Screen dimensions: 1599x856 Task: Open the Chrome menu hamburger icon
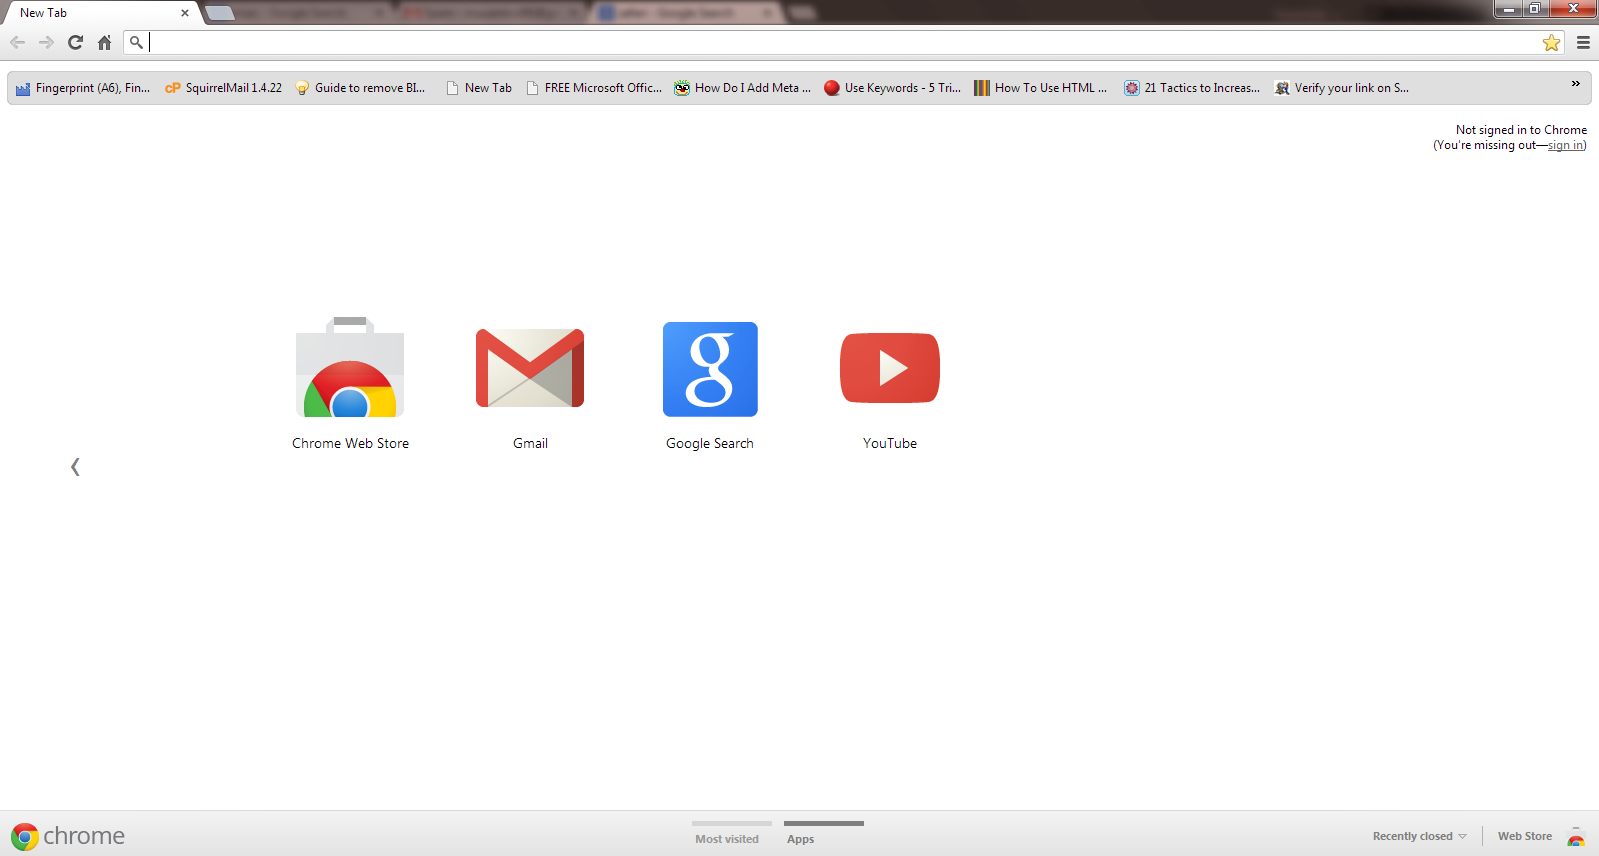(1583, 42)
